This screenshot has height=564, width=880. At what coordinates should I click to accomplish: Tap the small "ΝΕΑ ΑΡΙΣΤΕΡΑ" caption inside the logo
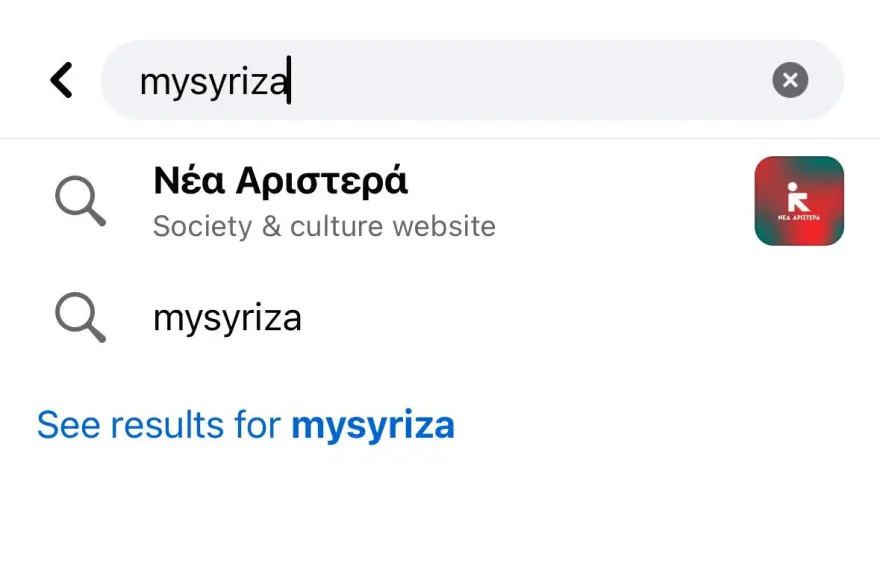[799, 216]
